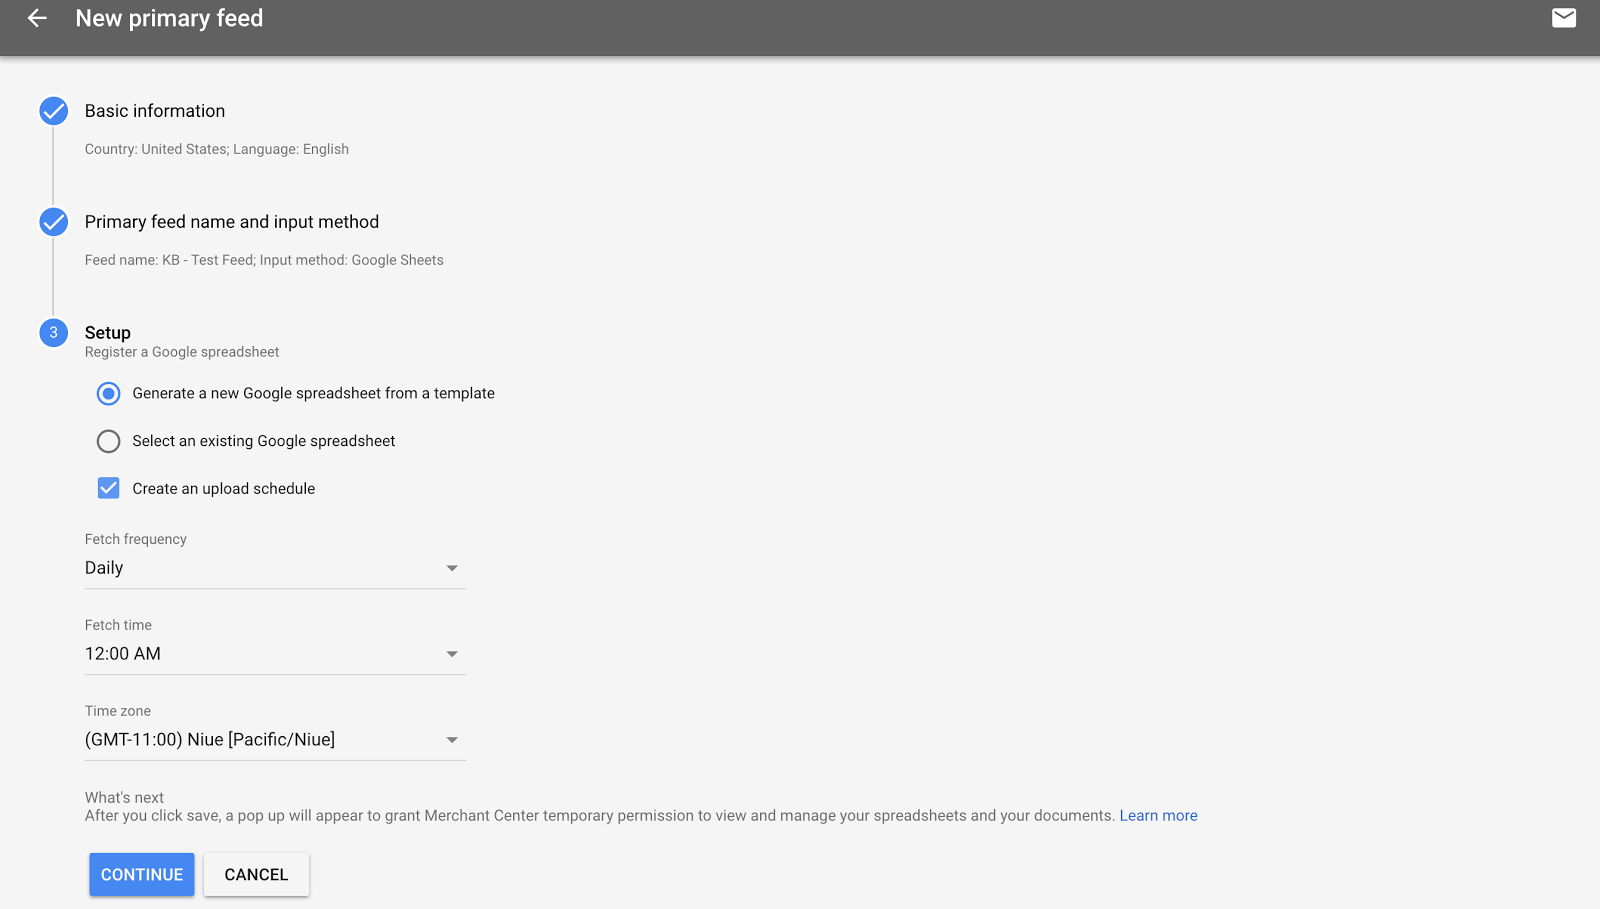This screenshot has height=909, width=1600.
Task: Click the Daily frequency value
Action: pos(104,568)
